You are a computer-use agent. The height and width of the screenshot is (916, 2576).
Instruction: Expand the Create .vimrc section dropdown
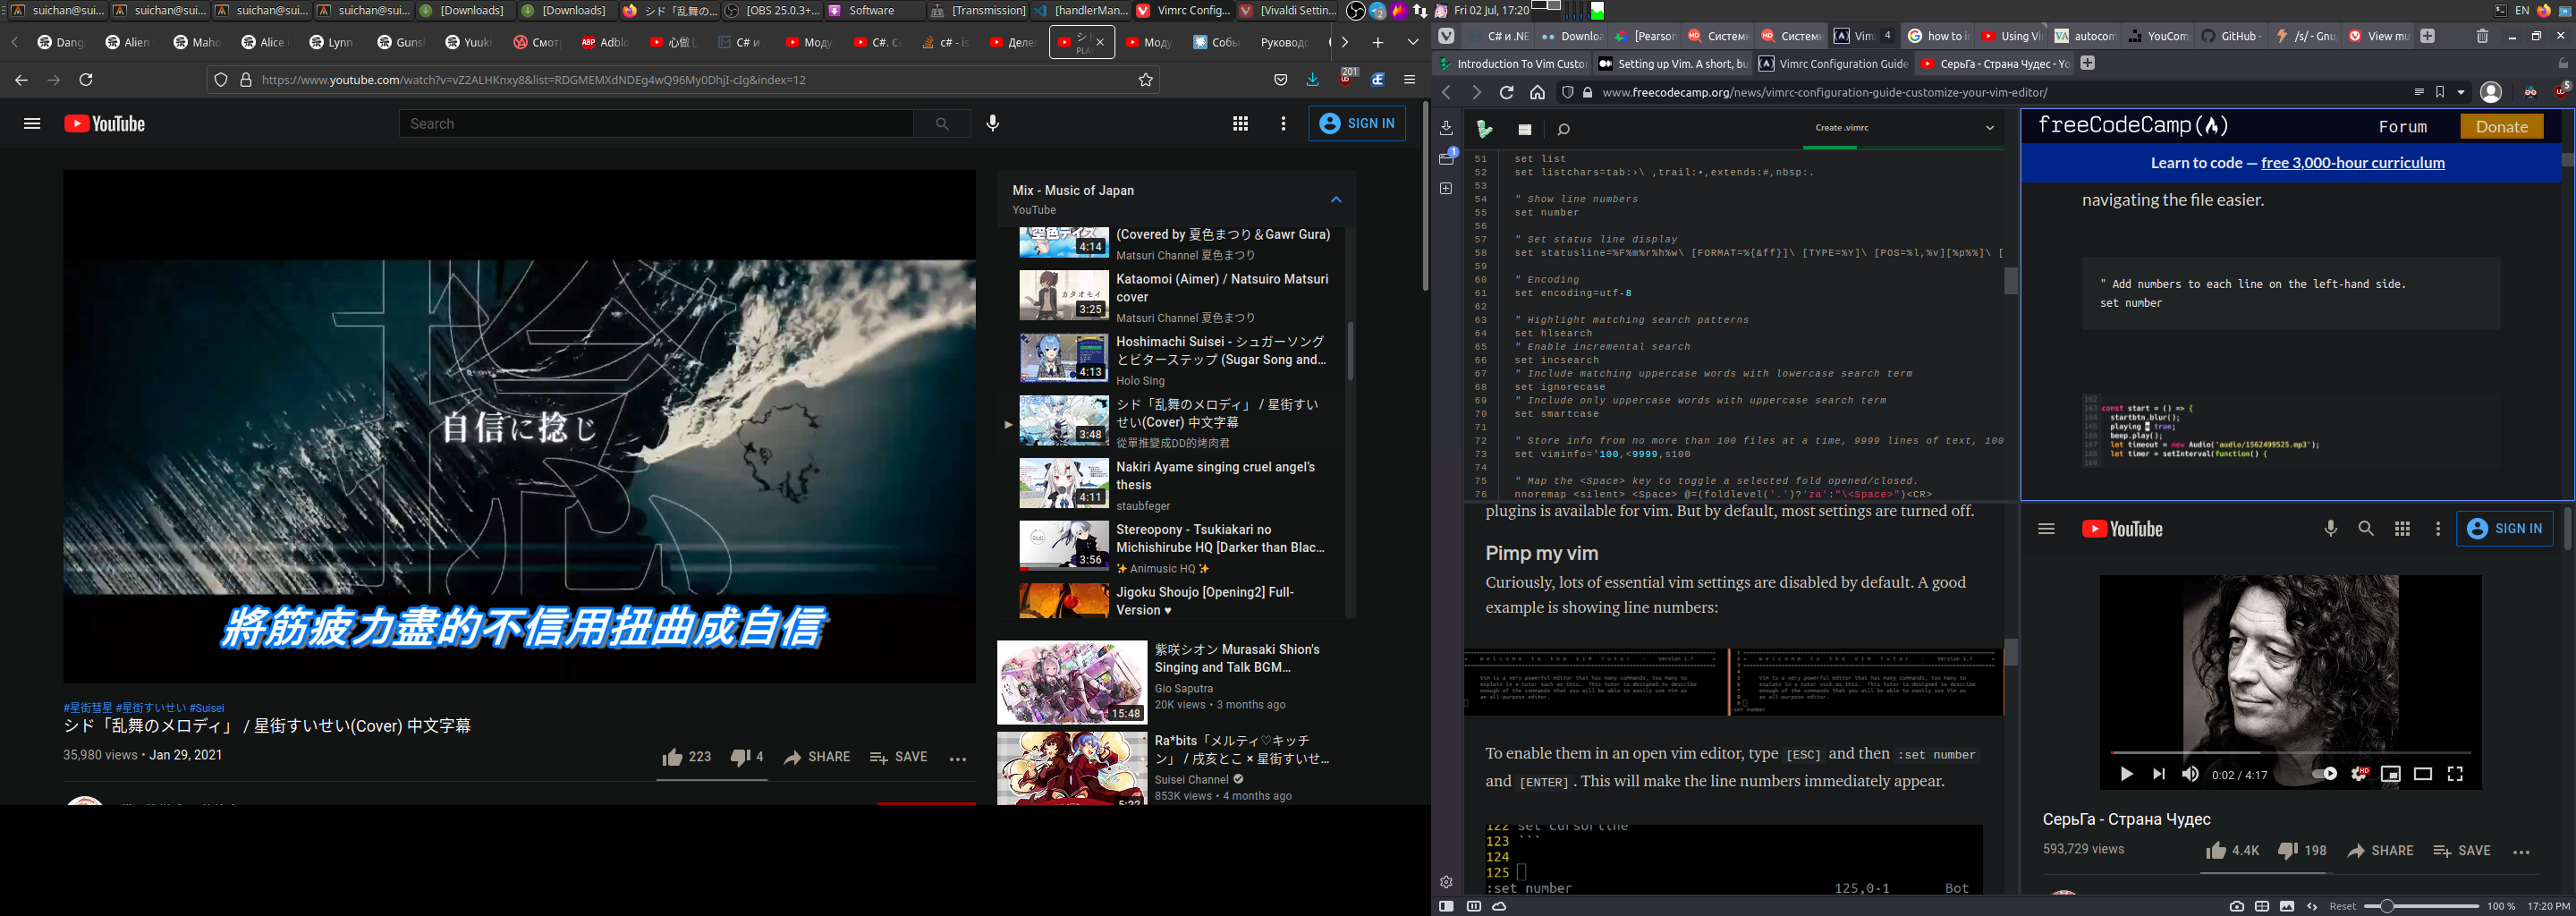coord(1989,128)
